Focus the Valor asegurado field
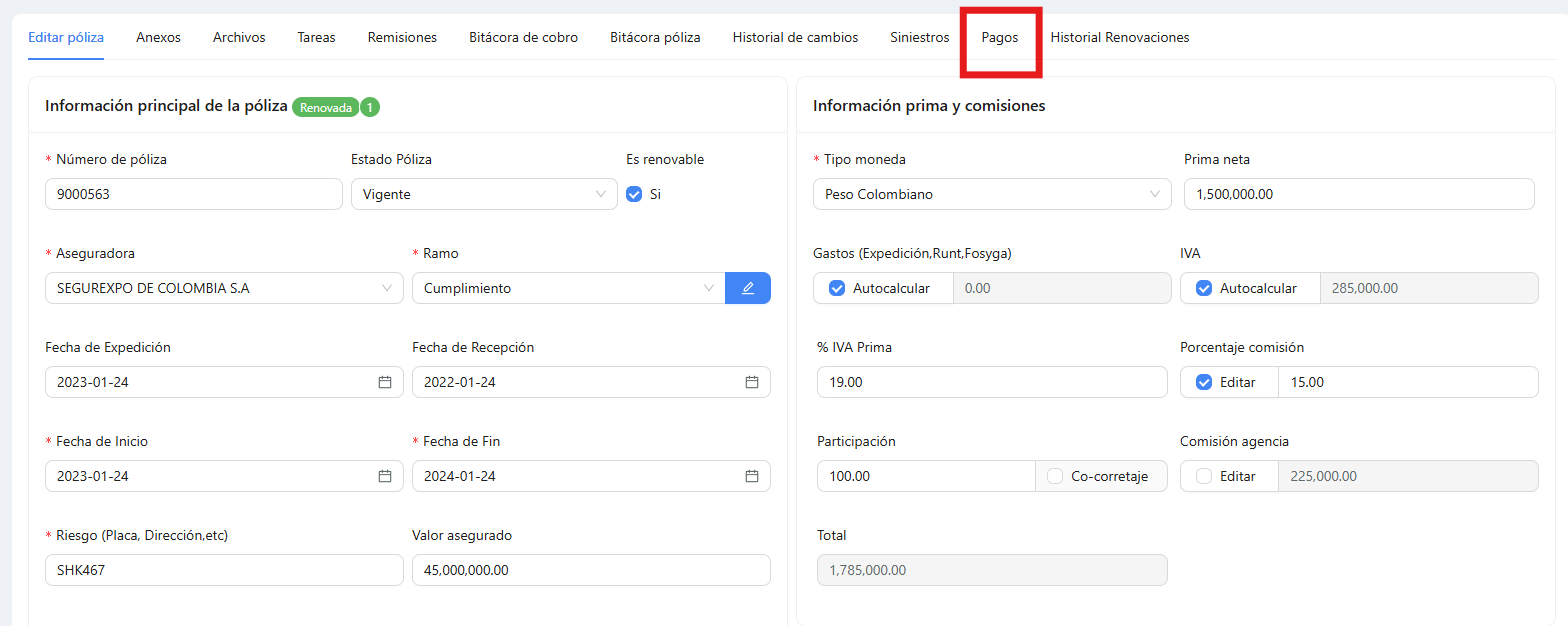Image resolution: width=1568 pixels, height=626 pixels. pos(591,570)
